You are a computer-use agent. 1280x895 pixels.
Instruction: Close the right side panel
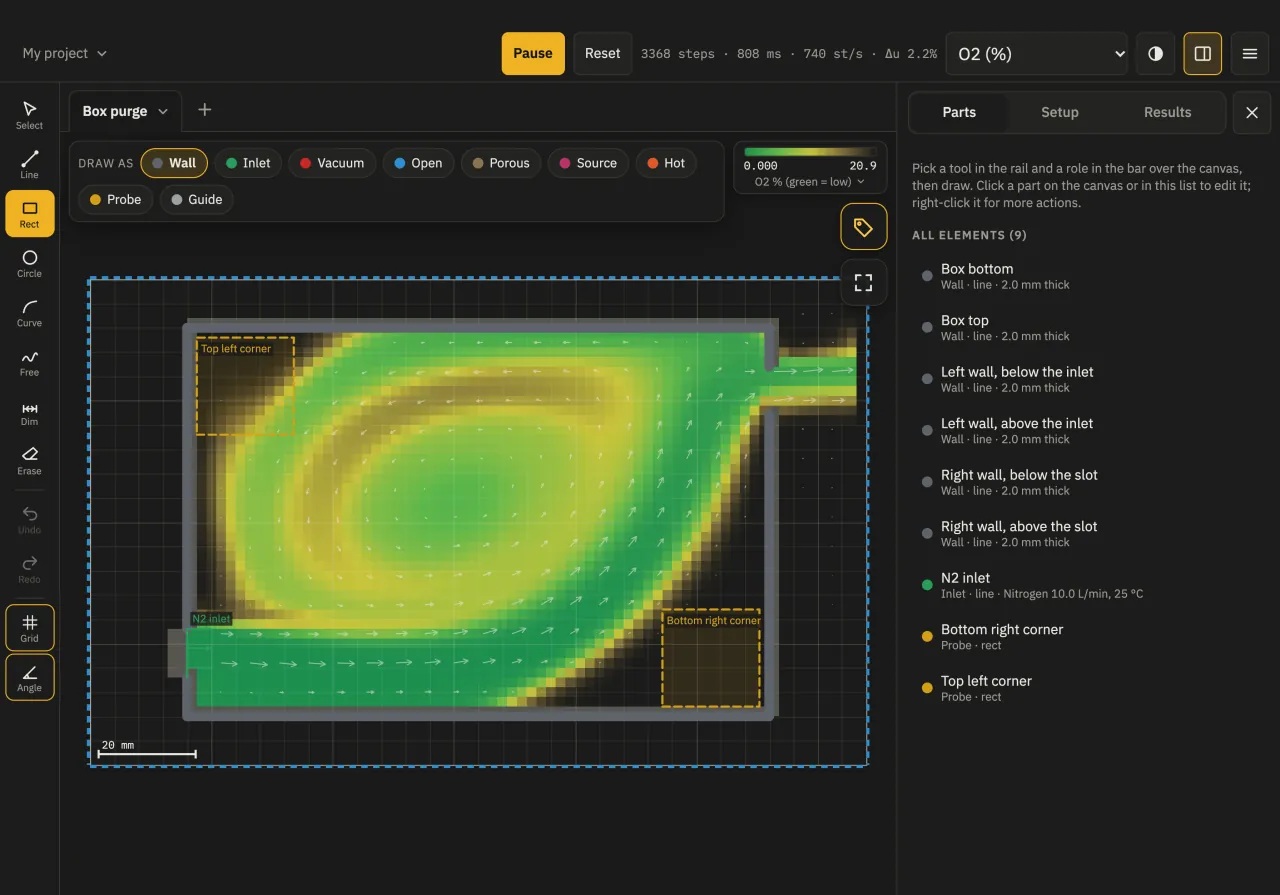point(1251,113)
